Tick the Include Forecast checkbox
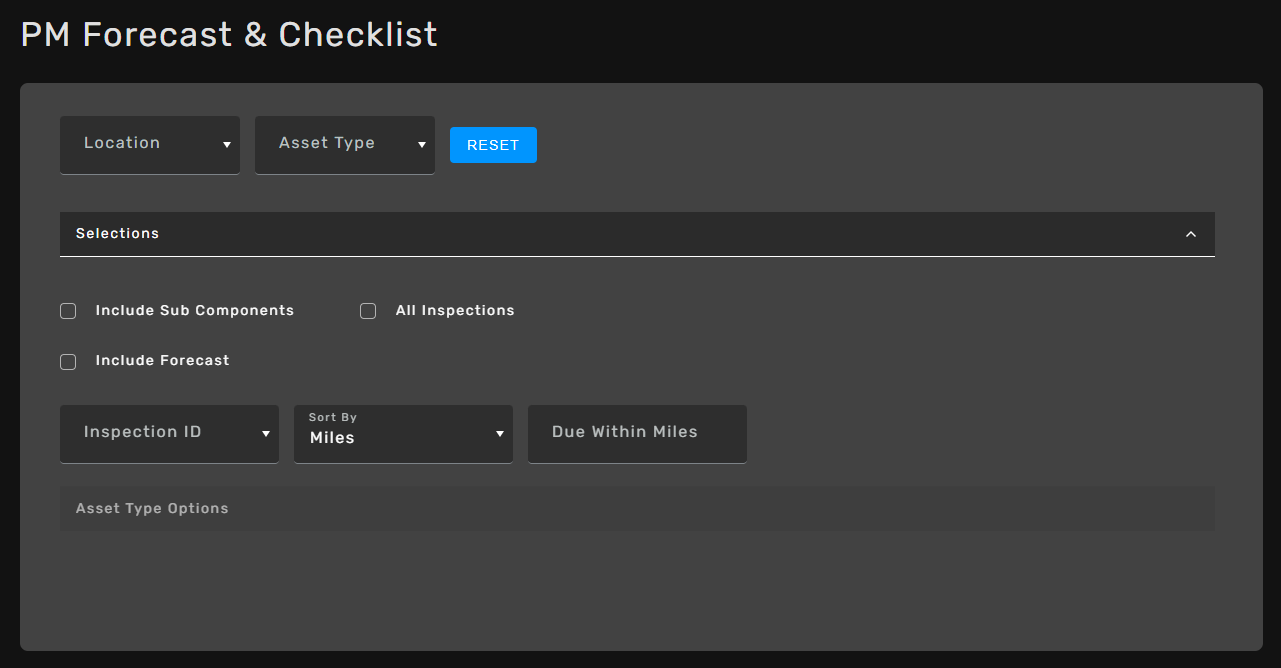 (x=68, y=361)
